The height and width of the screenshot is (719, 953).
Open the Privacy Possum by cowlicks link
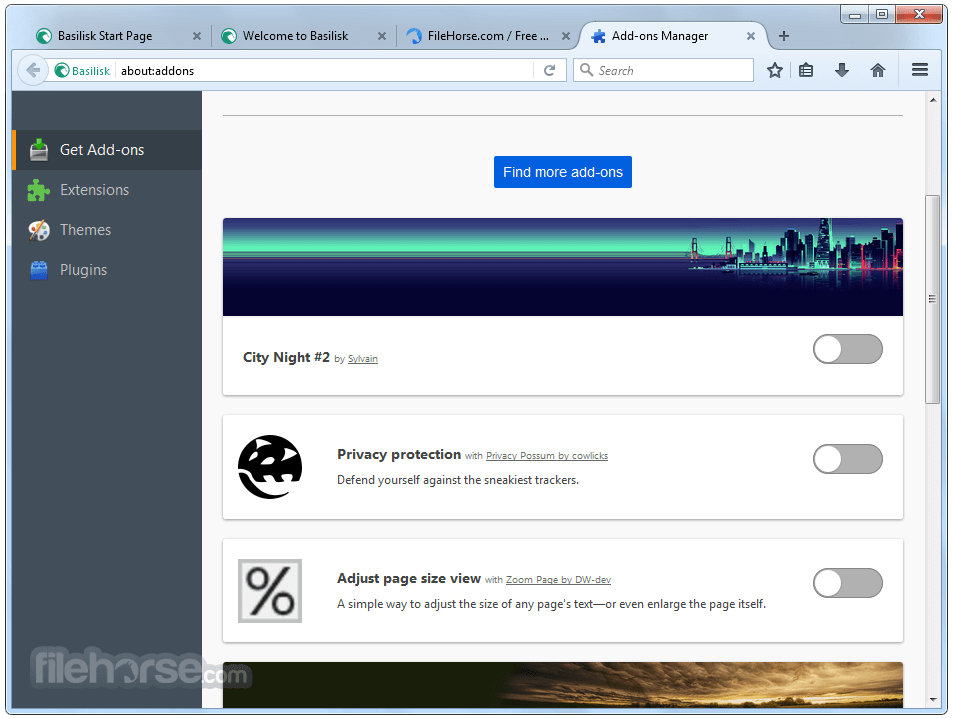point(547,456)
